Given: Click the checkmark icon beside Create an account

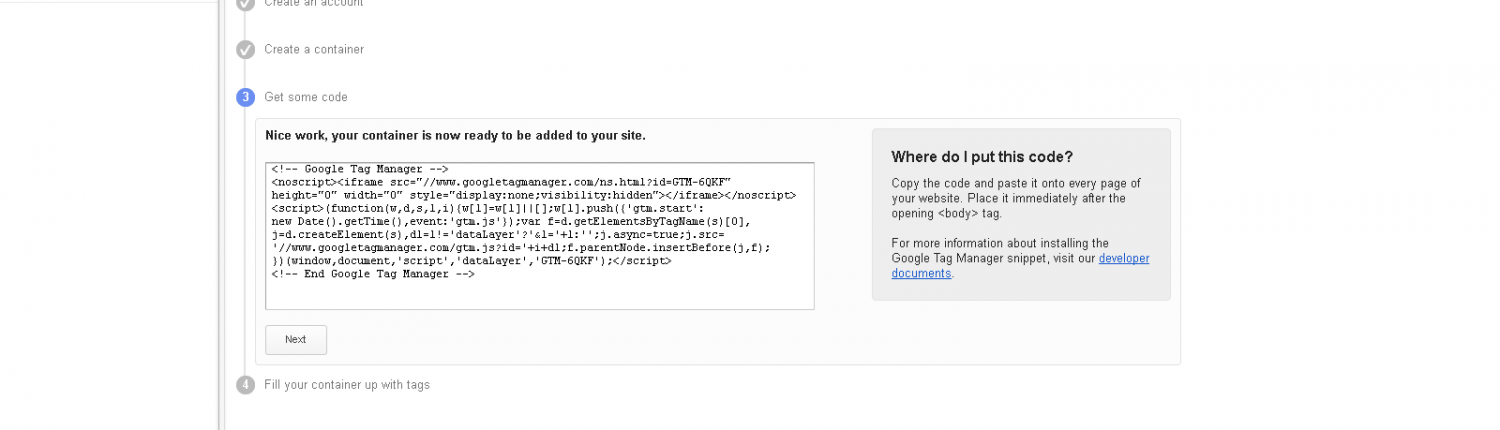Looking at the screenshot, I should [245, 4].
